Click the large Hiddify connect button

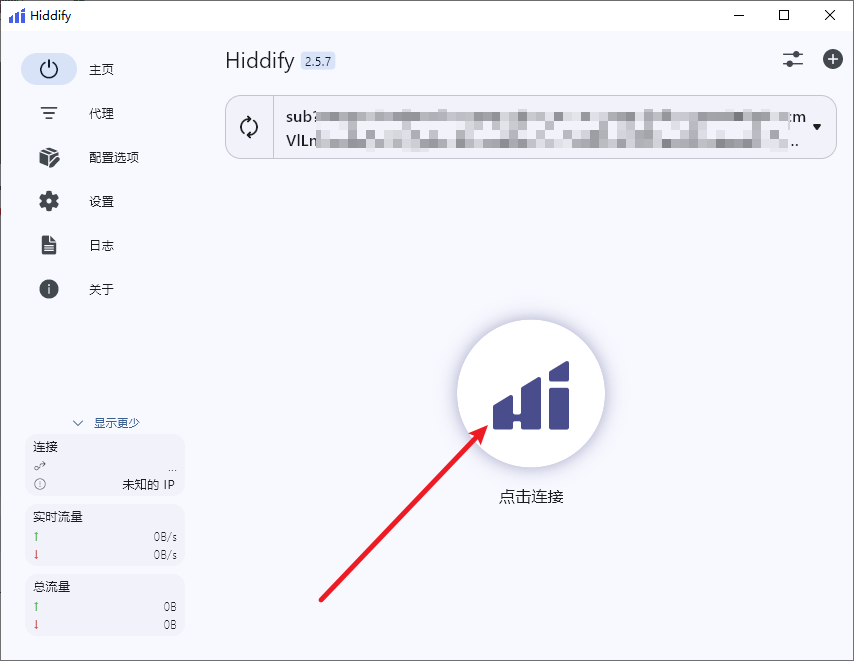tap(530, 393)
